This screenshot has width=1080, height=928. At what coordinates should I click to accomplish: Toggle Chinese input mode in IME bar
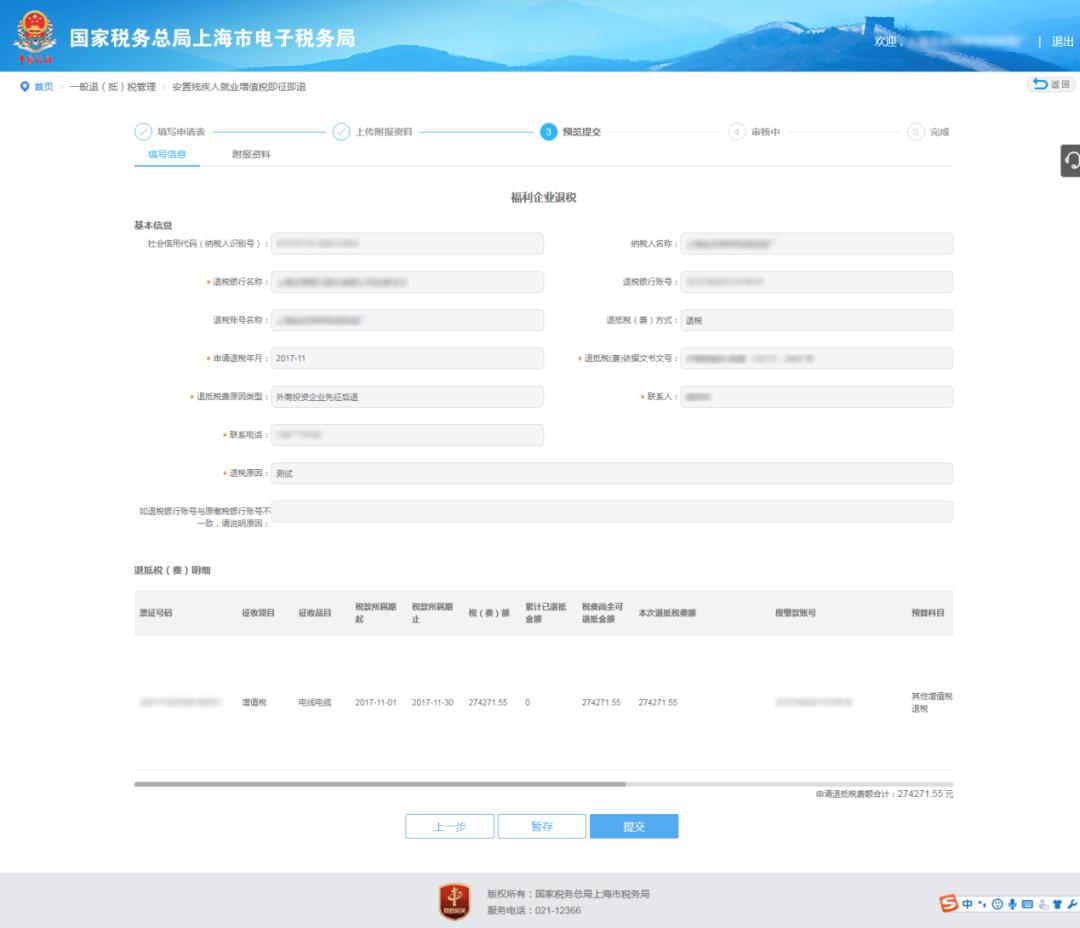[x=969, y=904]
